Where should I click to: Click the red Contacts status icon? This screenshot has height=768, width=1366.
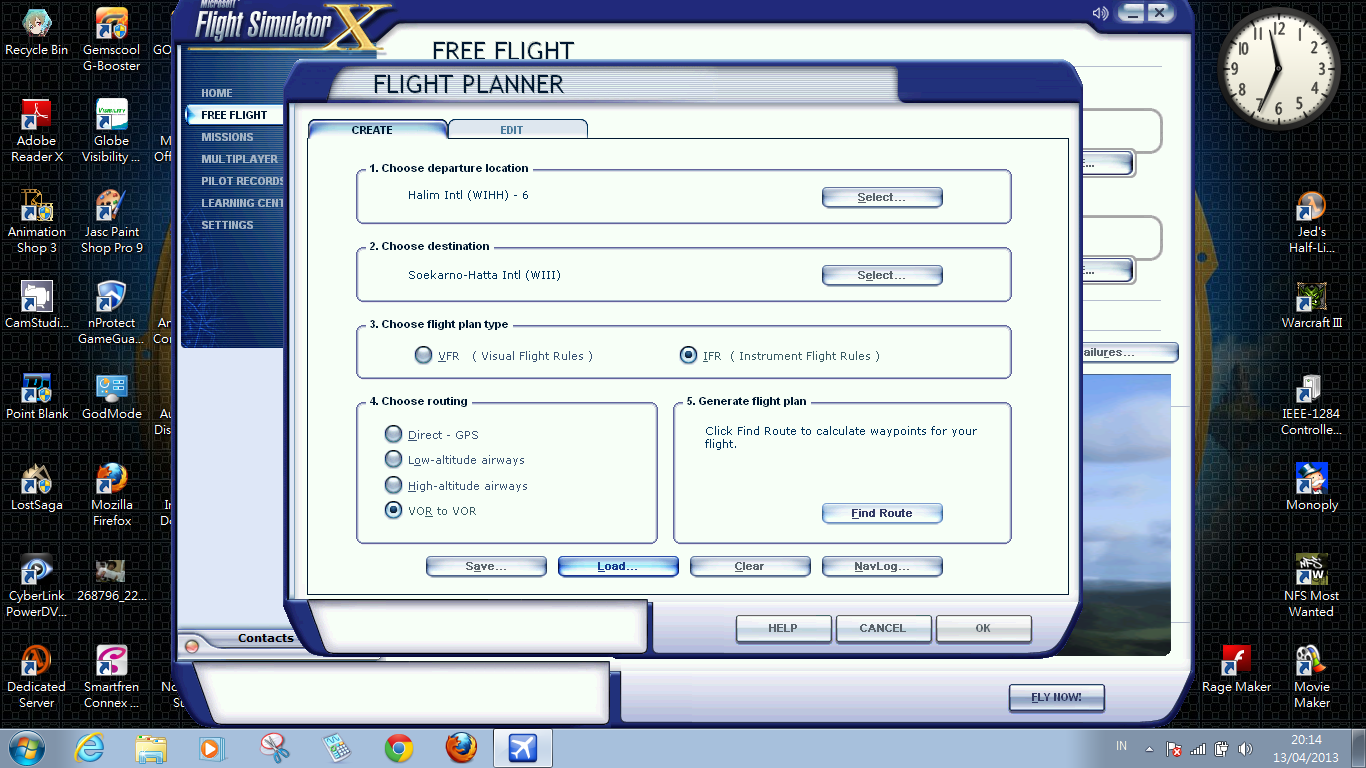[192, 646]
